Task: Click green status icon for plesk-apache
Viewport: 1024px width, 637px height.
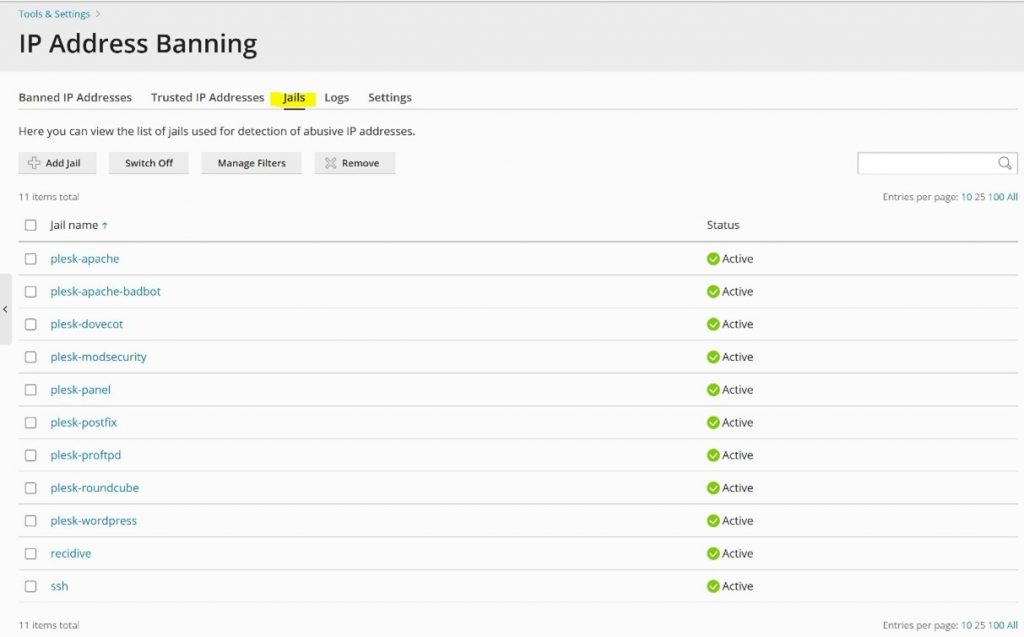Action: point(713,259)
